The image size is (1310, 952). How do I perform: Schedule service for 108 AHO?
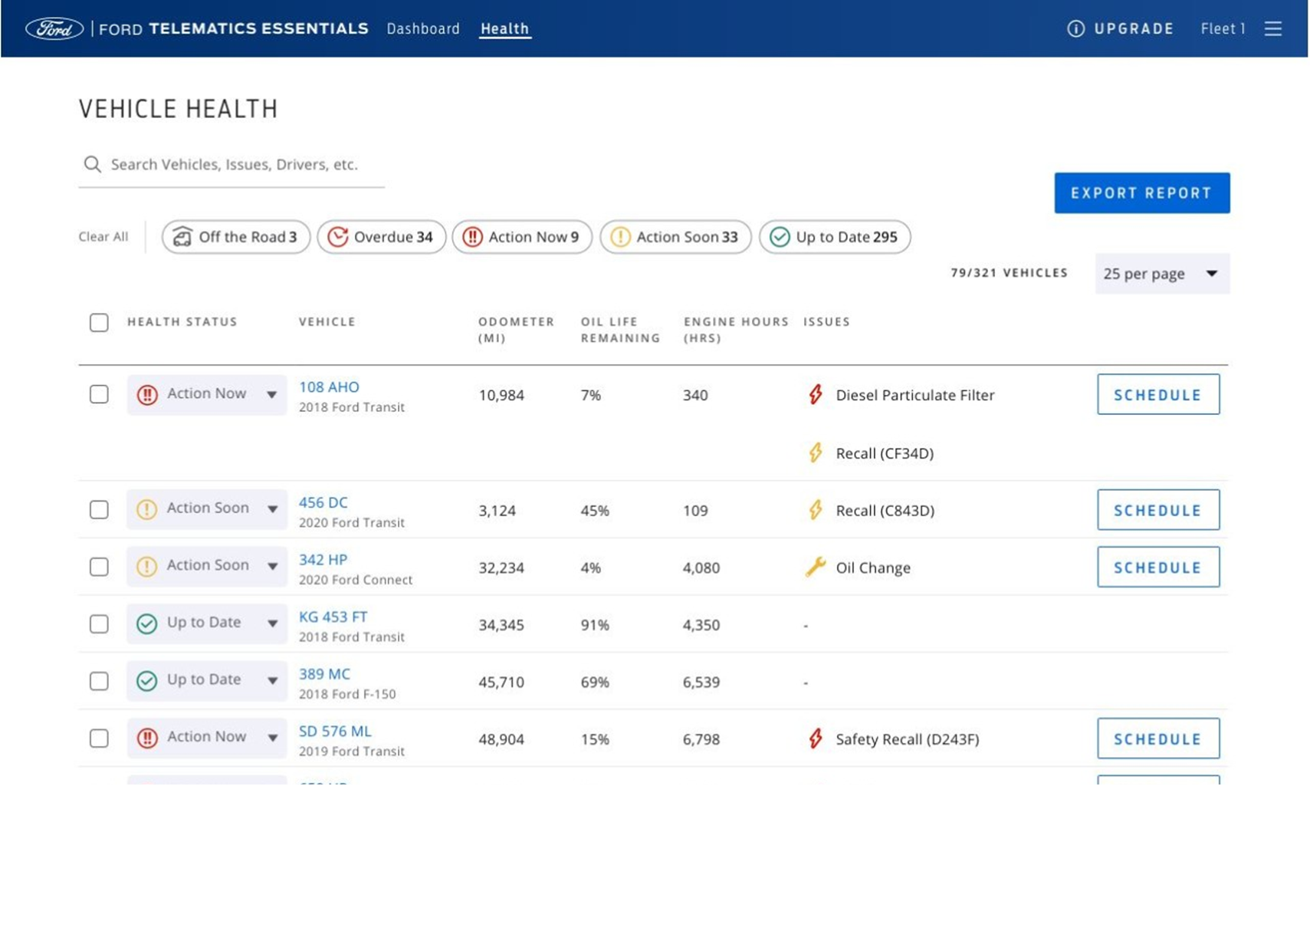tap(1158, 394)
